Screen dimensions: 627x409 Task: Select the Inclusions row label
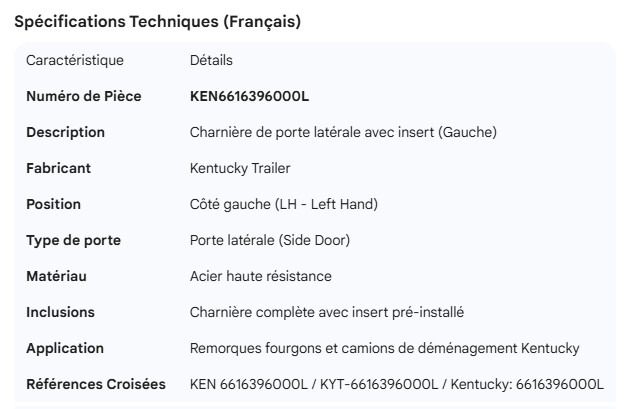60,312
